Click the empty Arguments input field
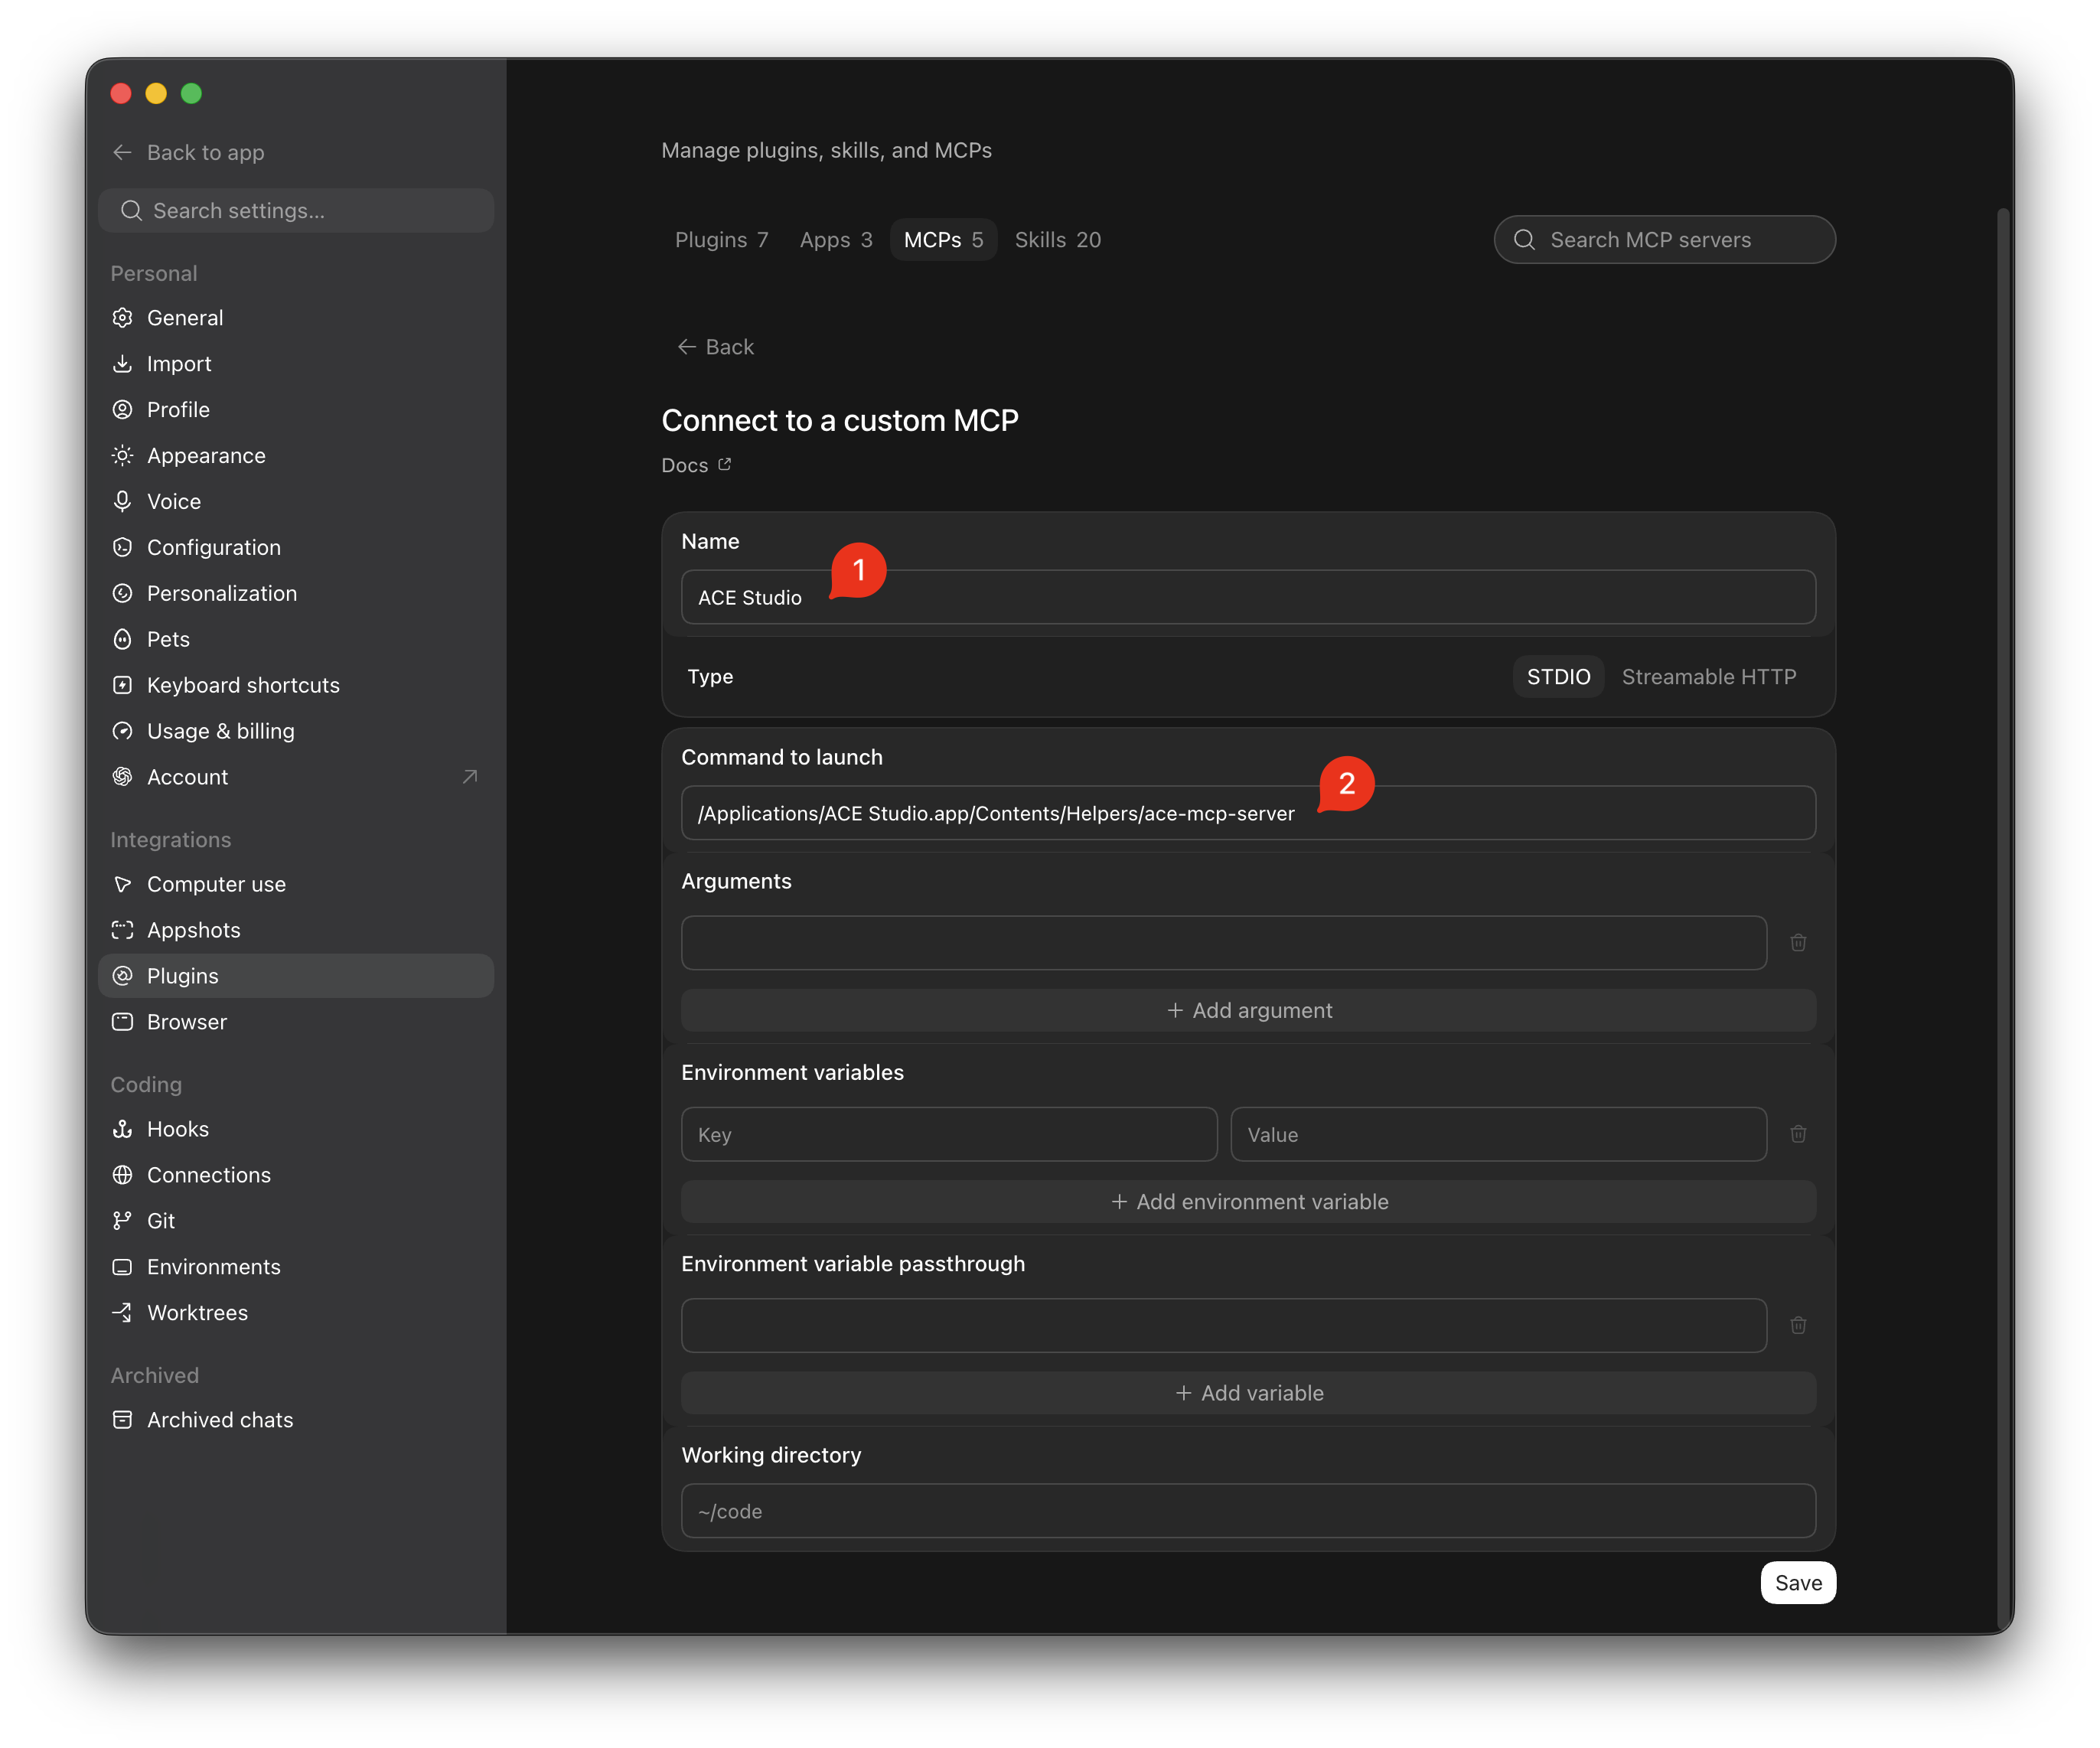2100x1748 pixels. tap(1224, 943)
